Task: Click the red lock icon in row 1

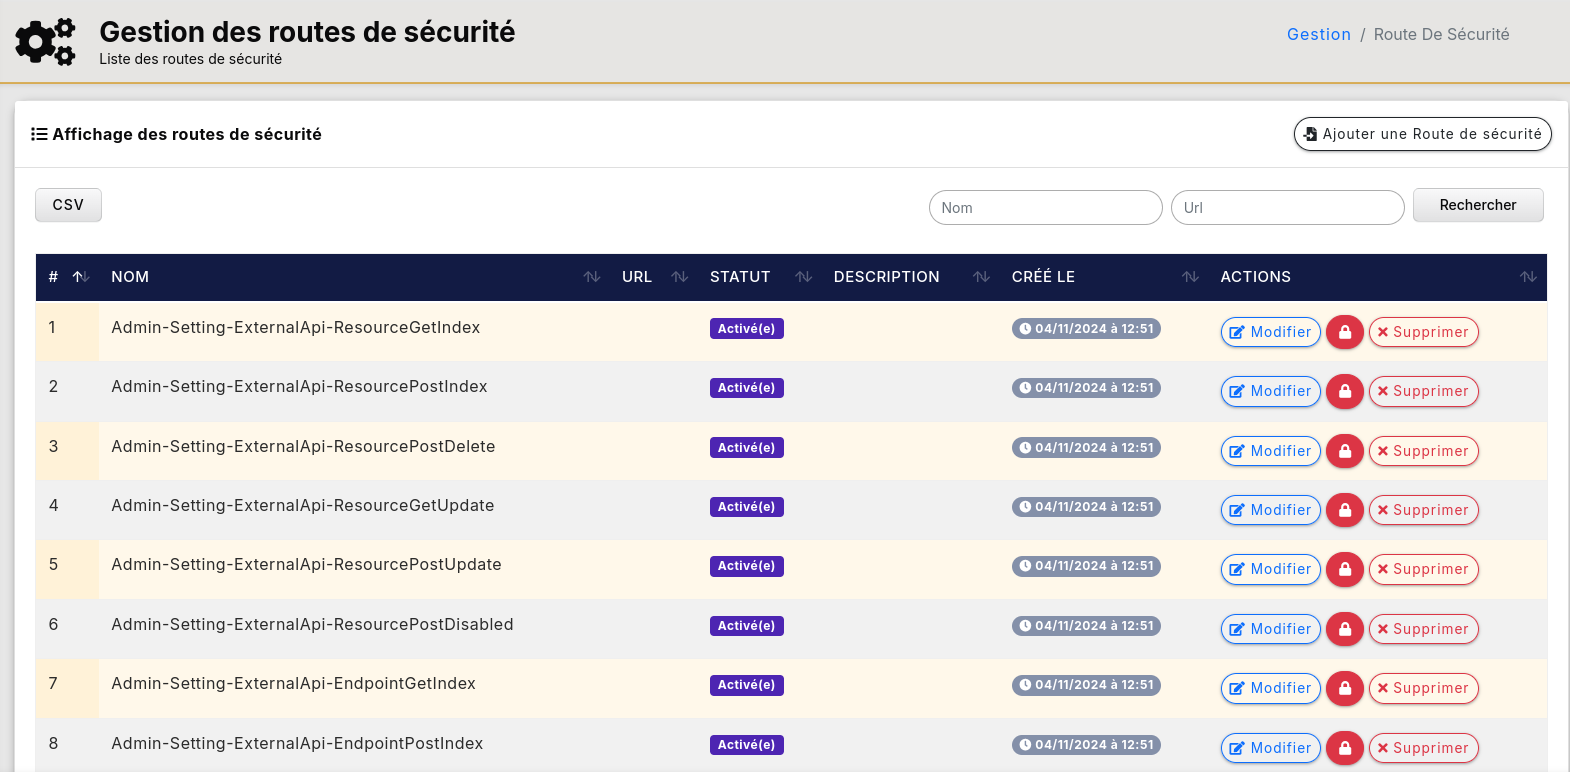Action: click(1344, 332)
